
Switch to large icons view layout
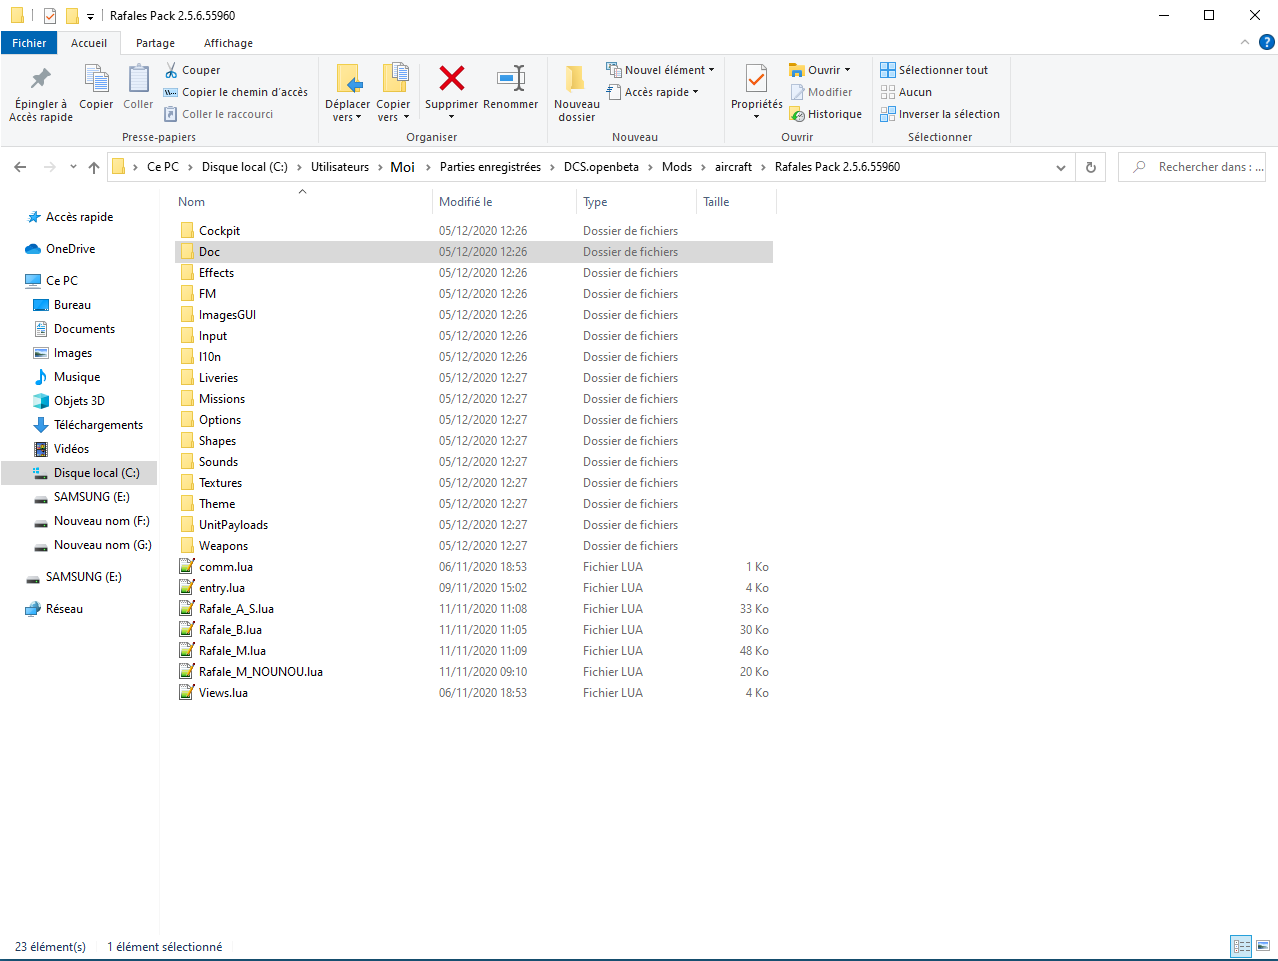point(1263,946)
